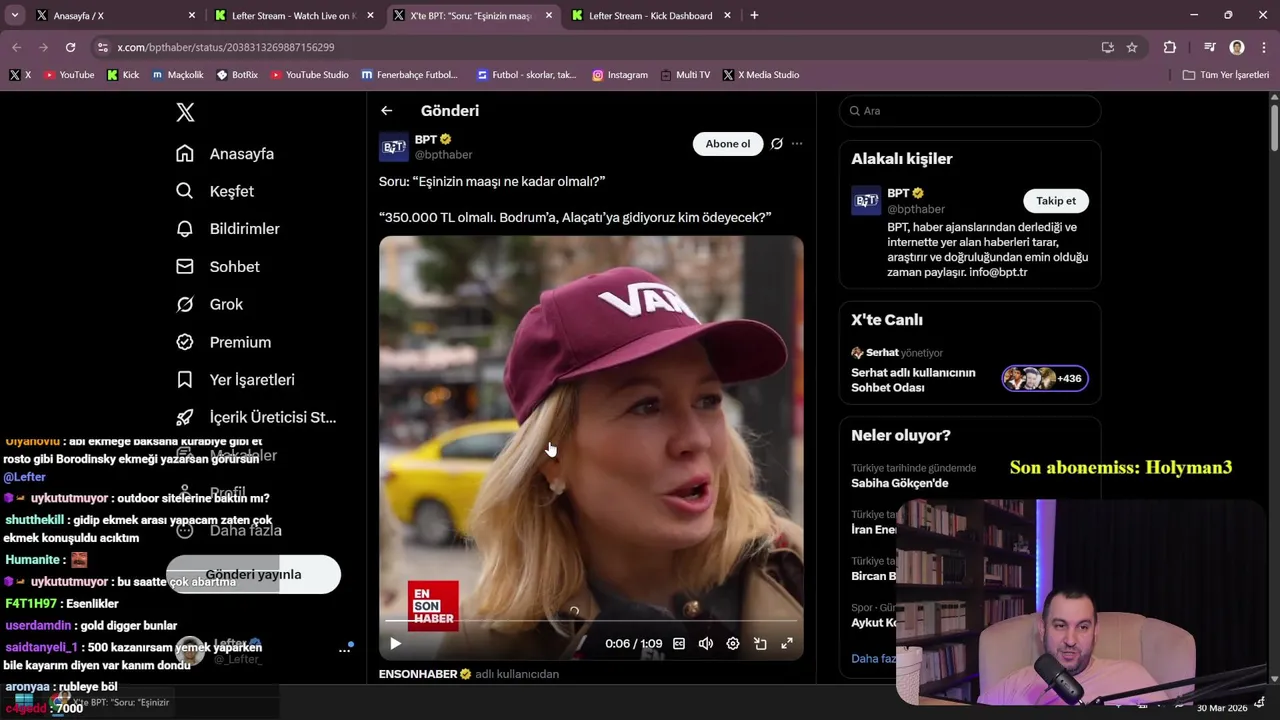Open the tab search dropdown arrow
Image resolution: width=1280 pixels, height=720 pixels.
(14, 16)
